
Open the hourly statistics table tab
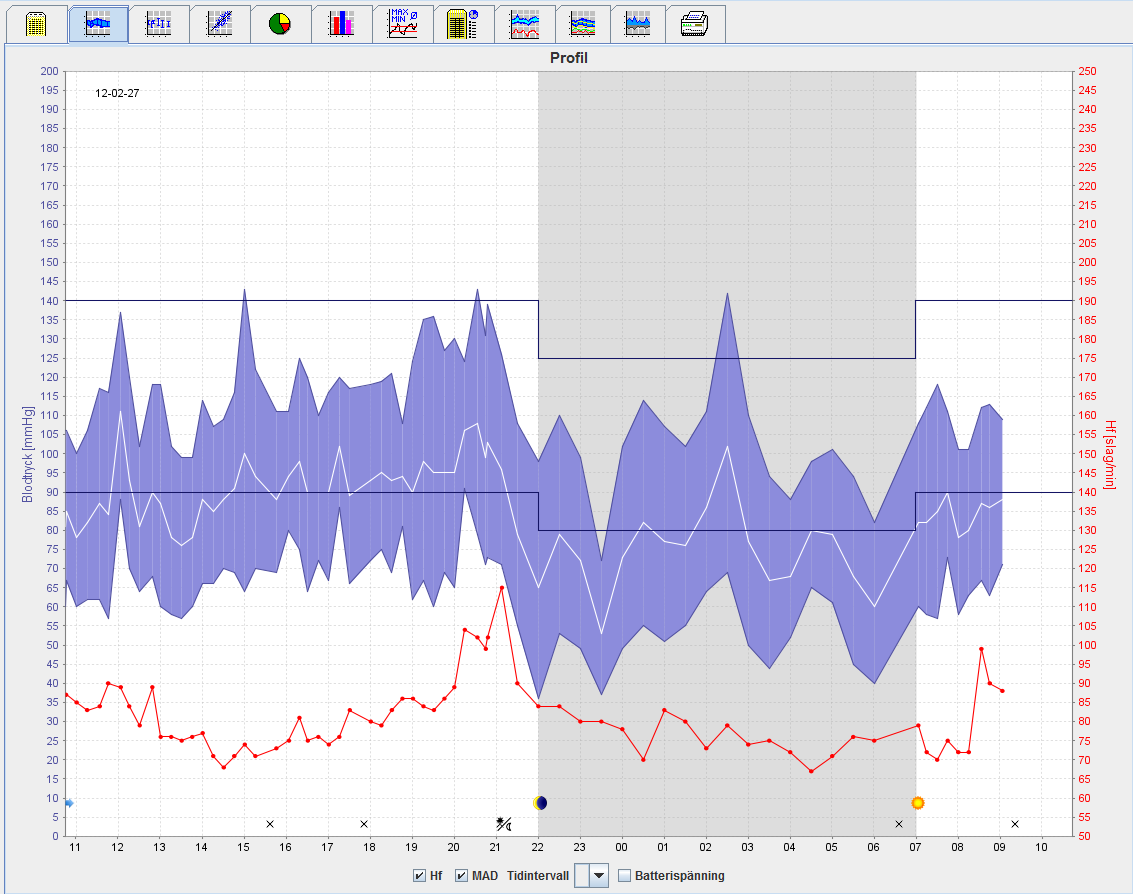[x=463, y=24]
